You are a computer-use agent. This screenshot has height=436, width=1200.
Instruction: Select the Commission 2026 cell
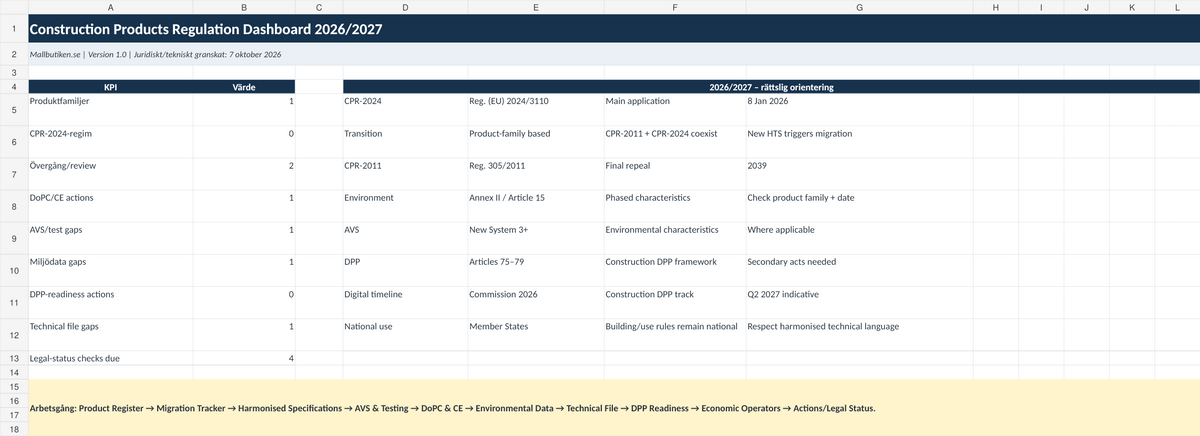pyautogui.click(x=535, y=302)
